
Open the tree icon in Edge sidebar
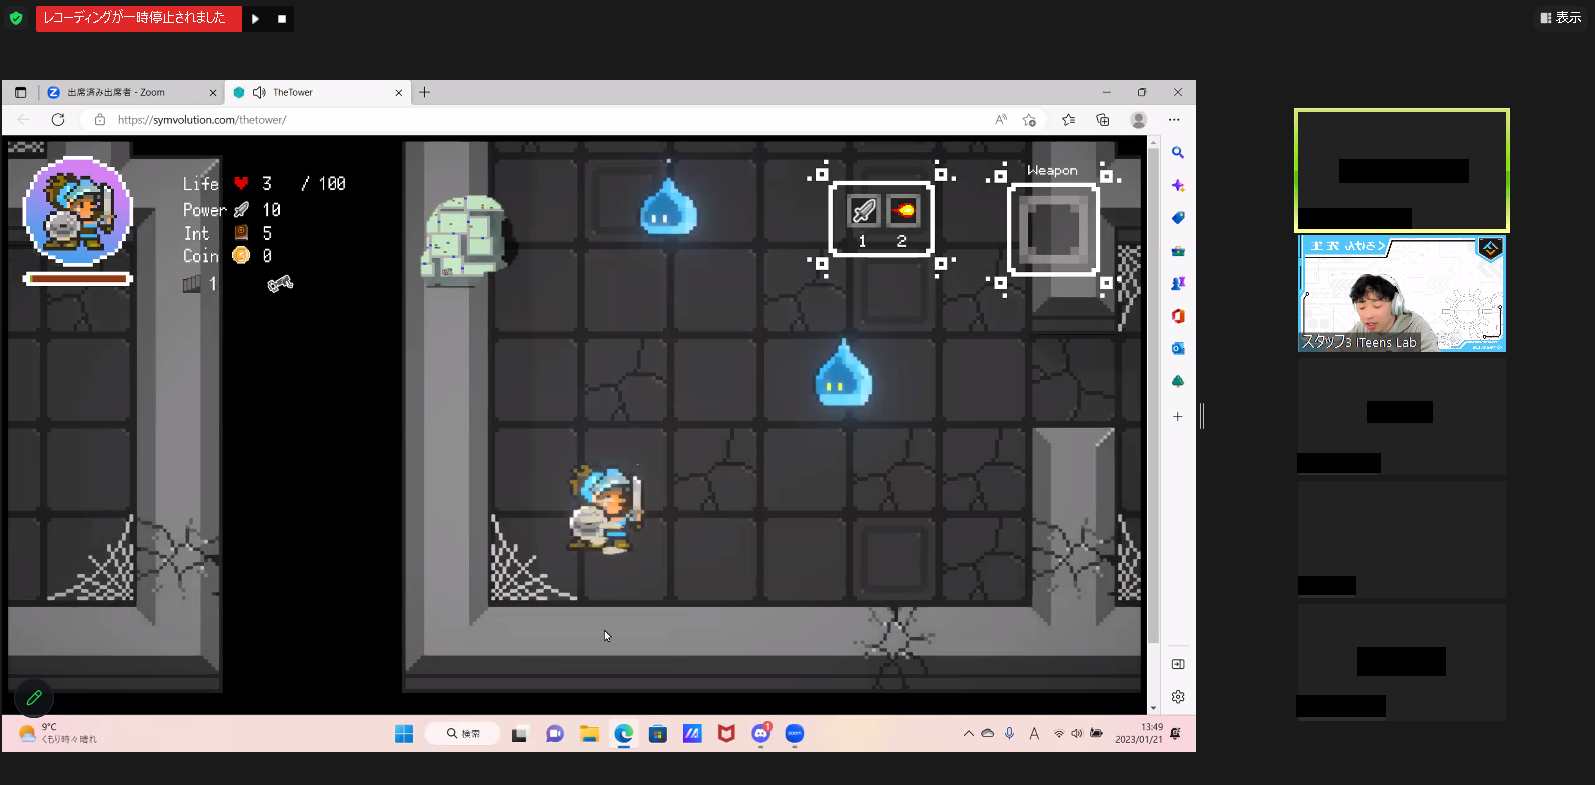pyautogui.click(x=1178, y=381)
